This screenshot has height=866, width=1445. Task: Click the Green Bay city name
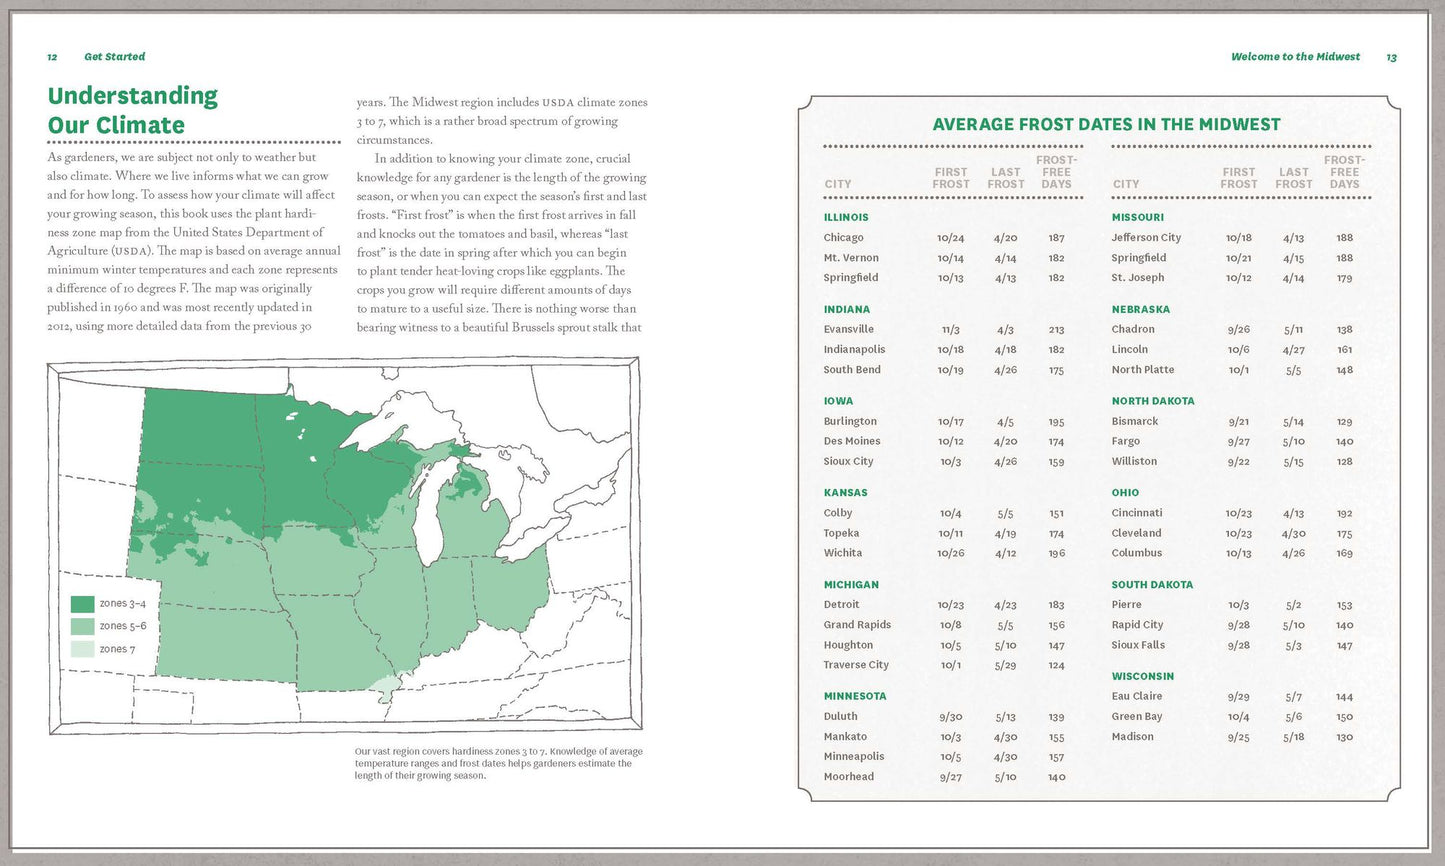[x=1137, y=717]
